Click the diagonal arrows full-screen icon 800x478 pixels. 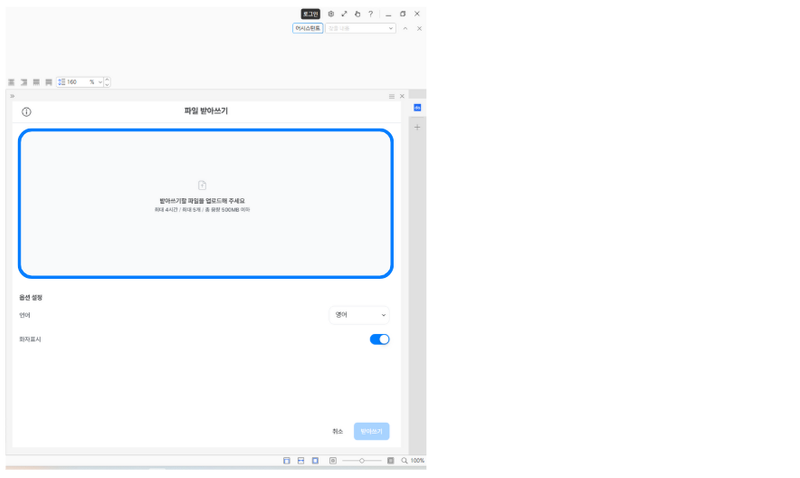(344, 14)
